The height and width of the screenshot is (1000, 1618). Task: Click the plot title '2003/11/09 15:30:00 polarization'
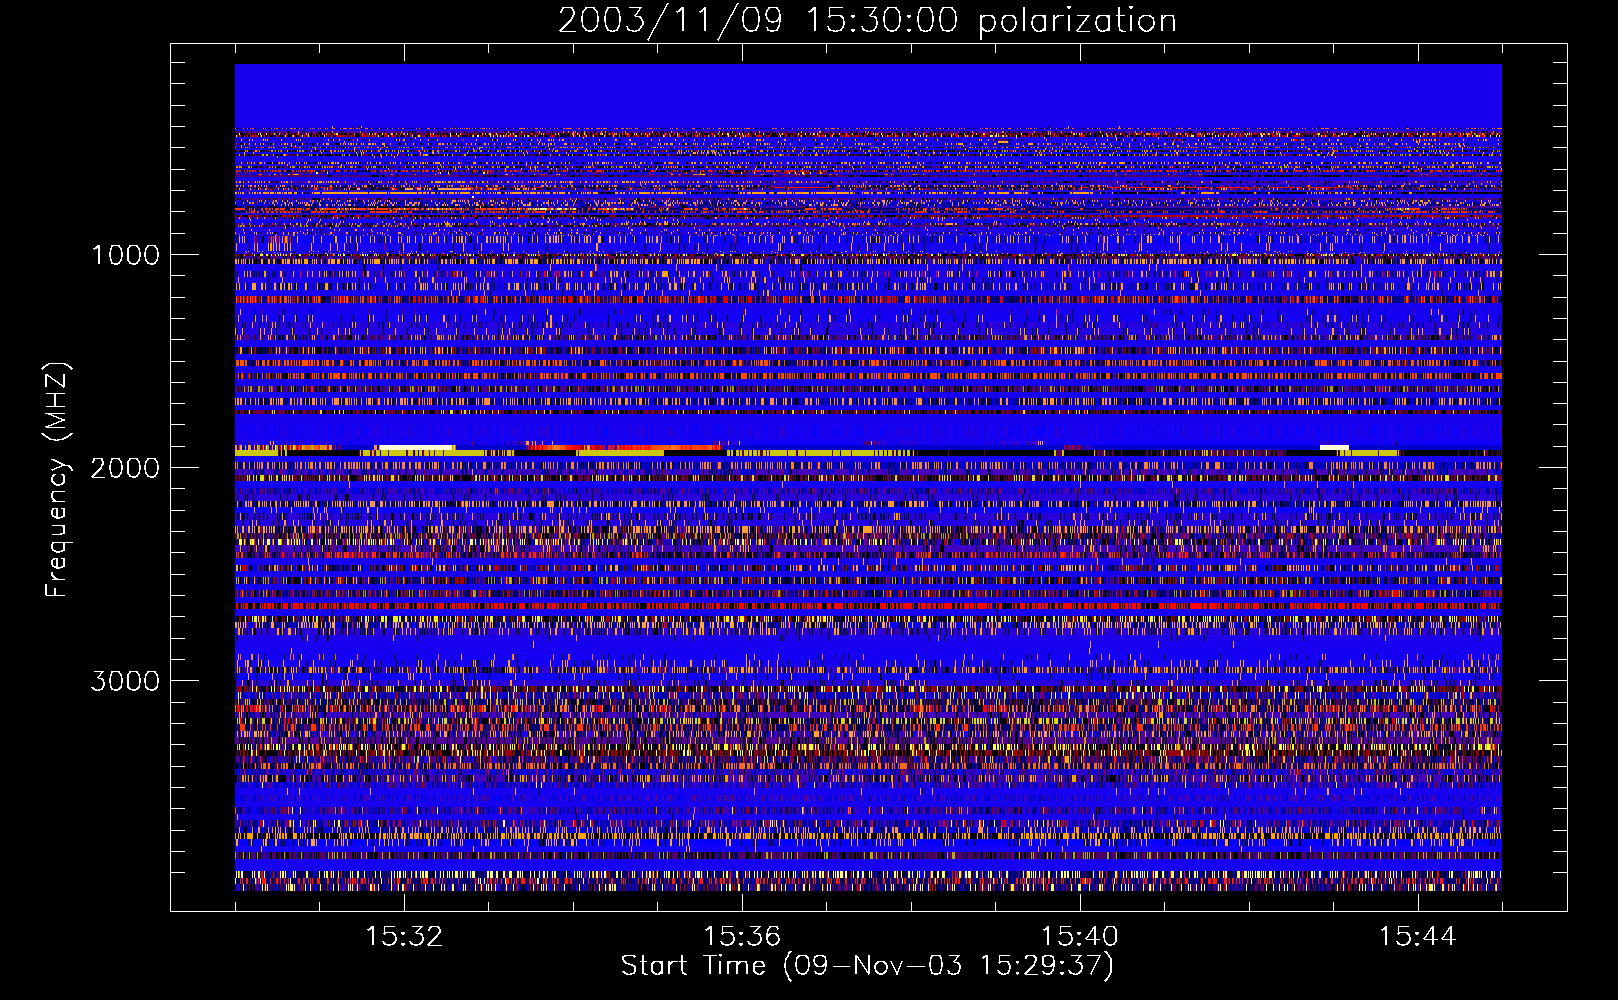pos(867,21)
